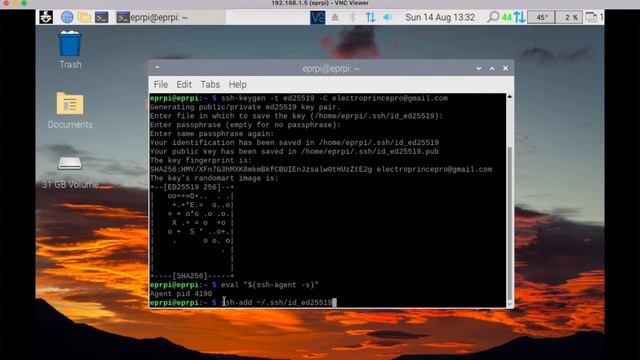The height and width of the screenshot is (360, 640).
Task: Click 'Your identification has been saved' line
Action: [294, 143]
